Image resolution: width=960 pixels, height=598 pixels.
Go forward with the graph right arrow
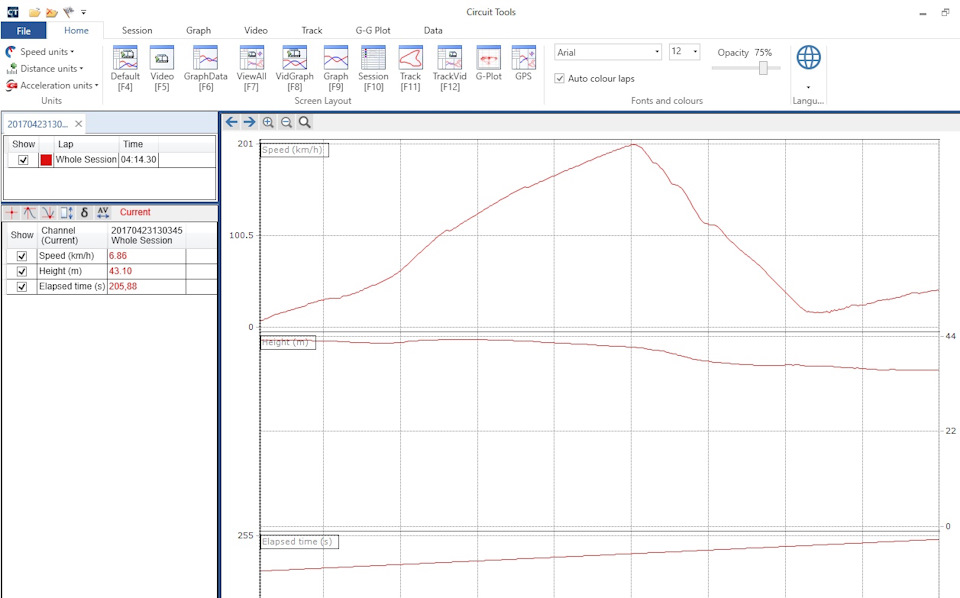click(249, 122)
